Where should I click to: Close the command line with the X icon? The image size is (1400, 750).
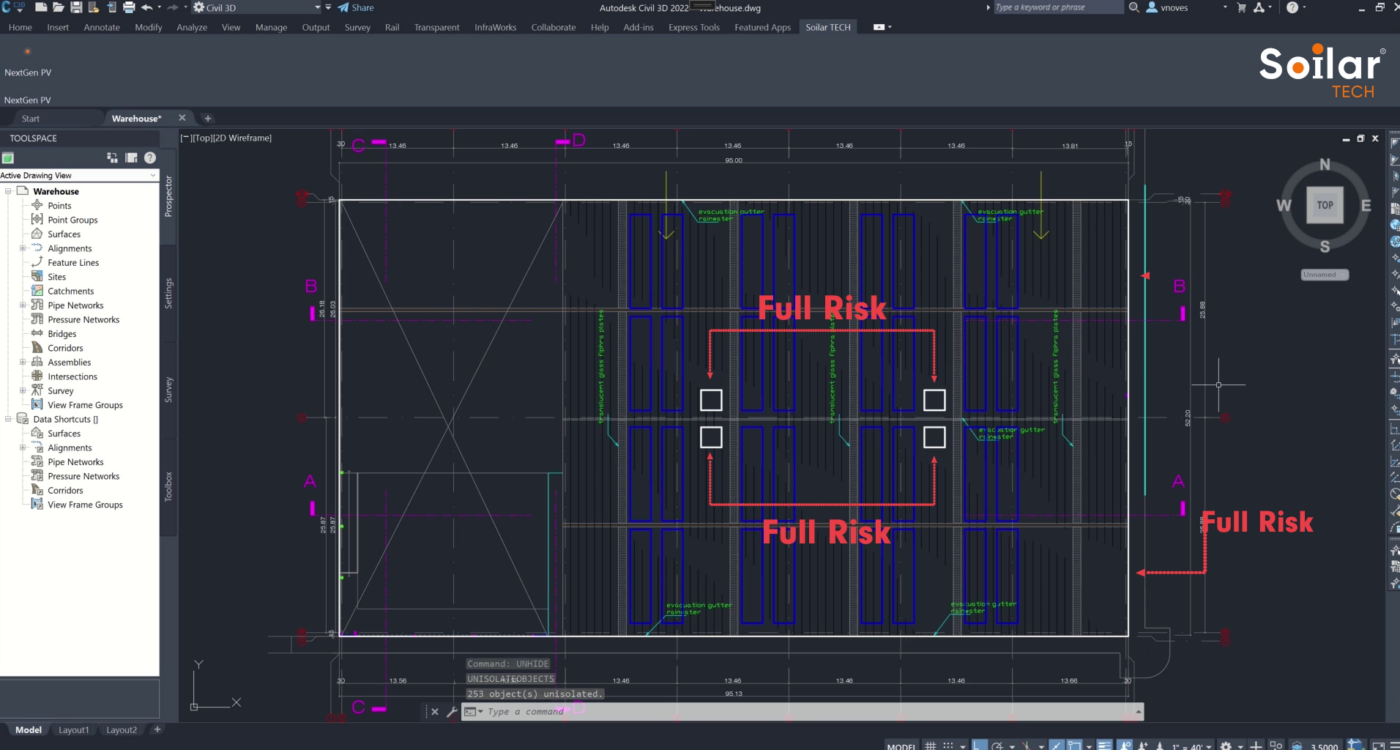(434, 711)
